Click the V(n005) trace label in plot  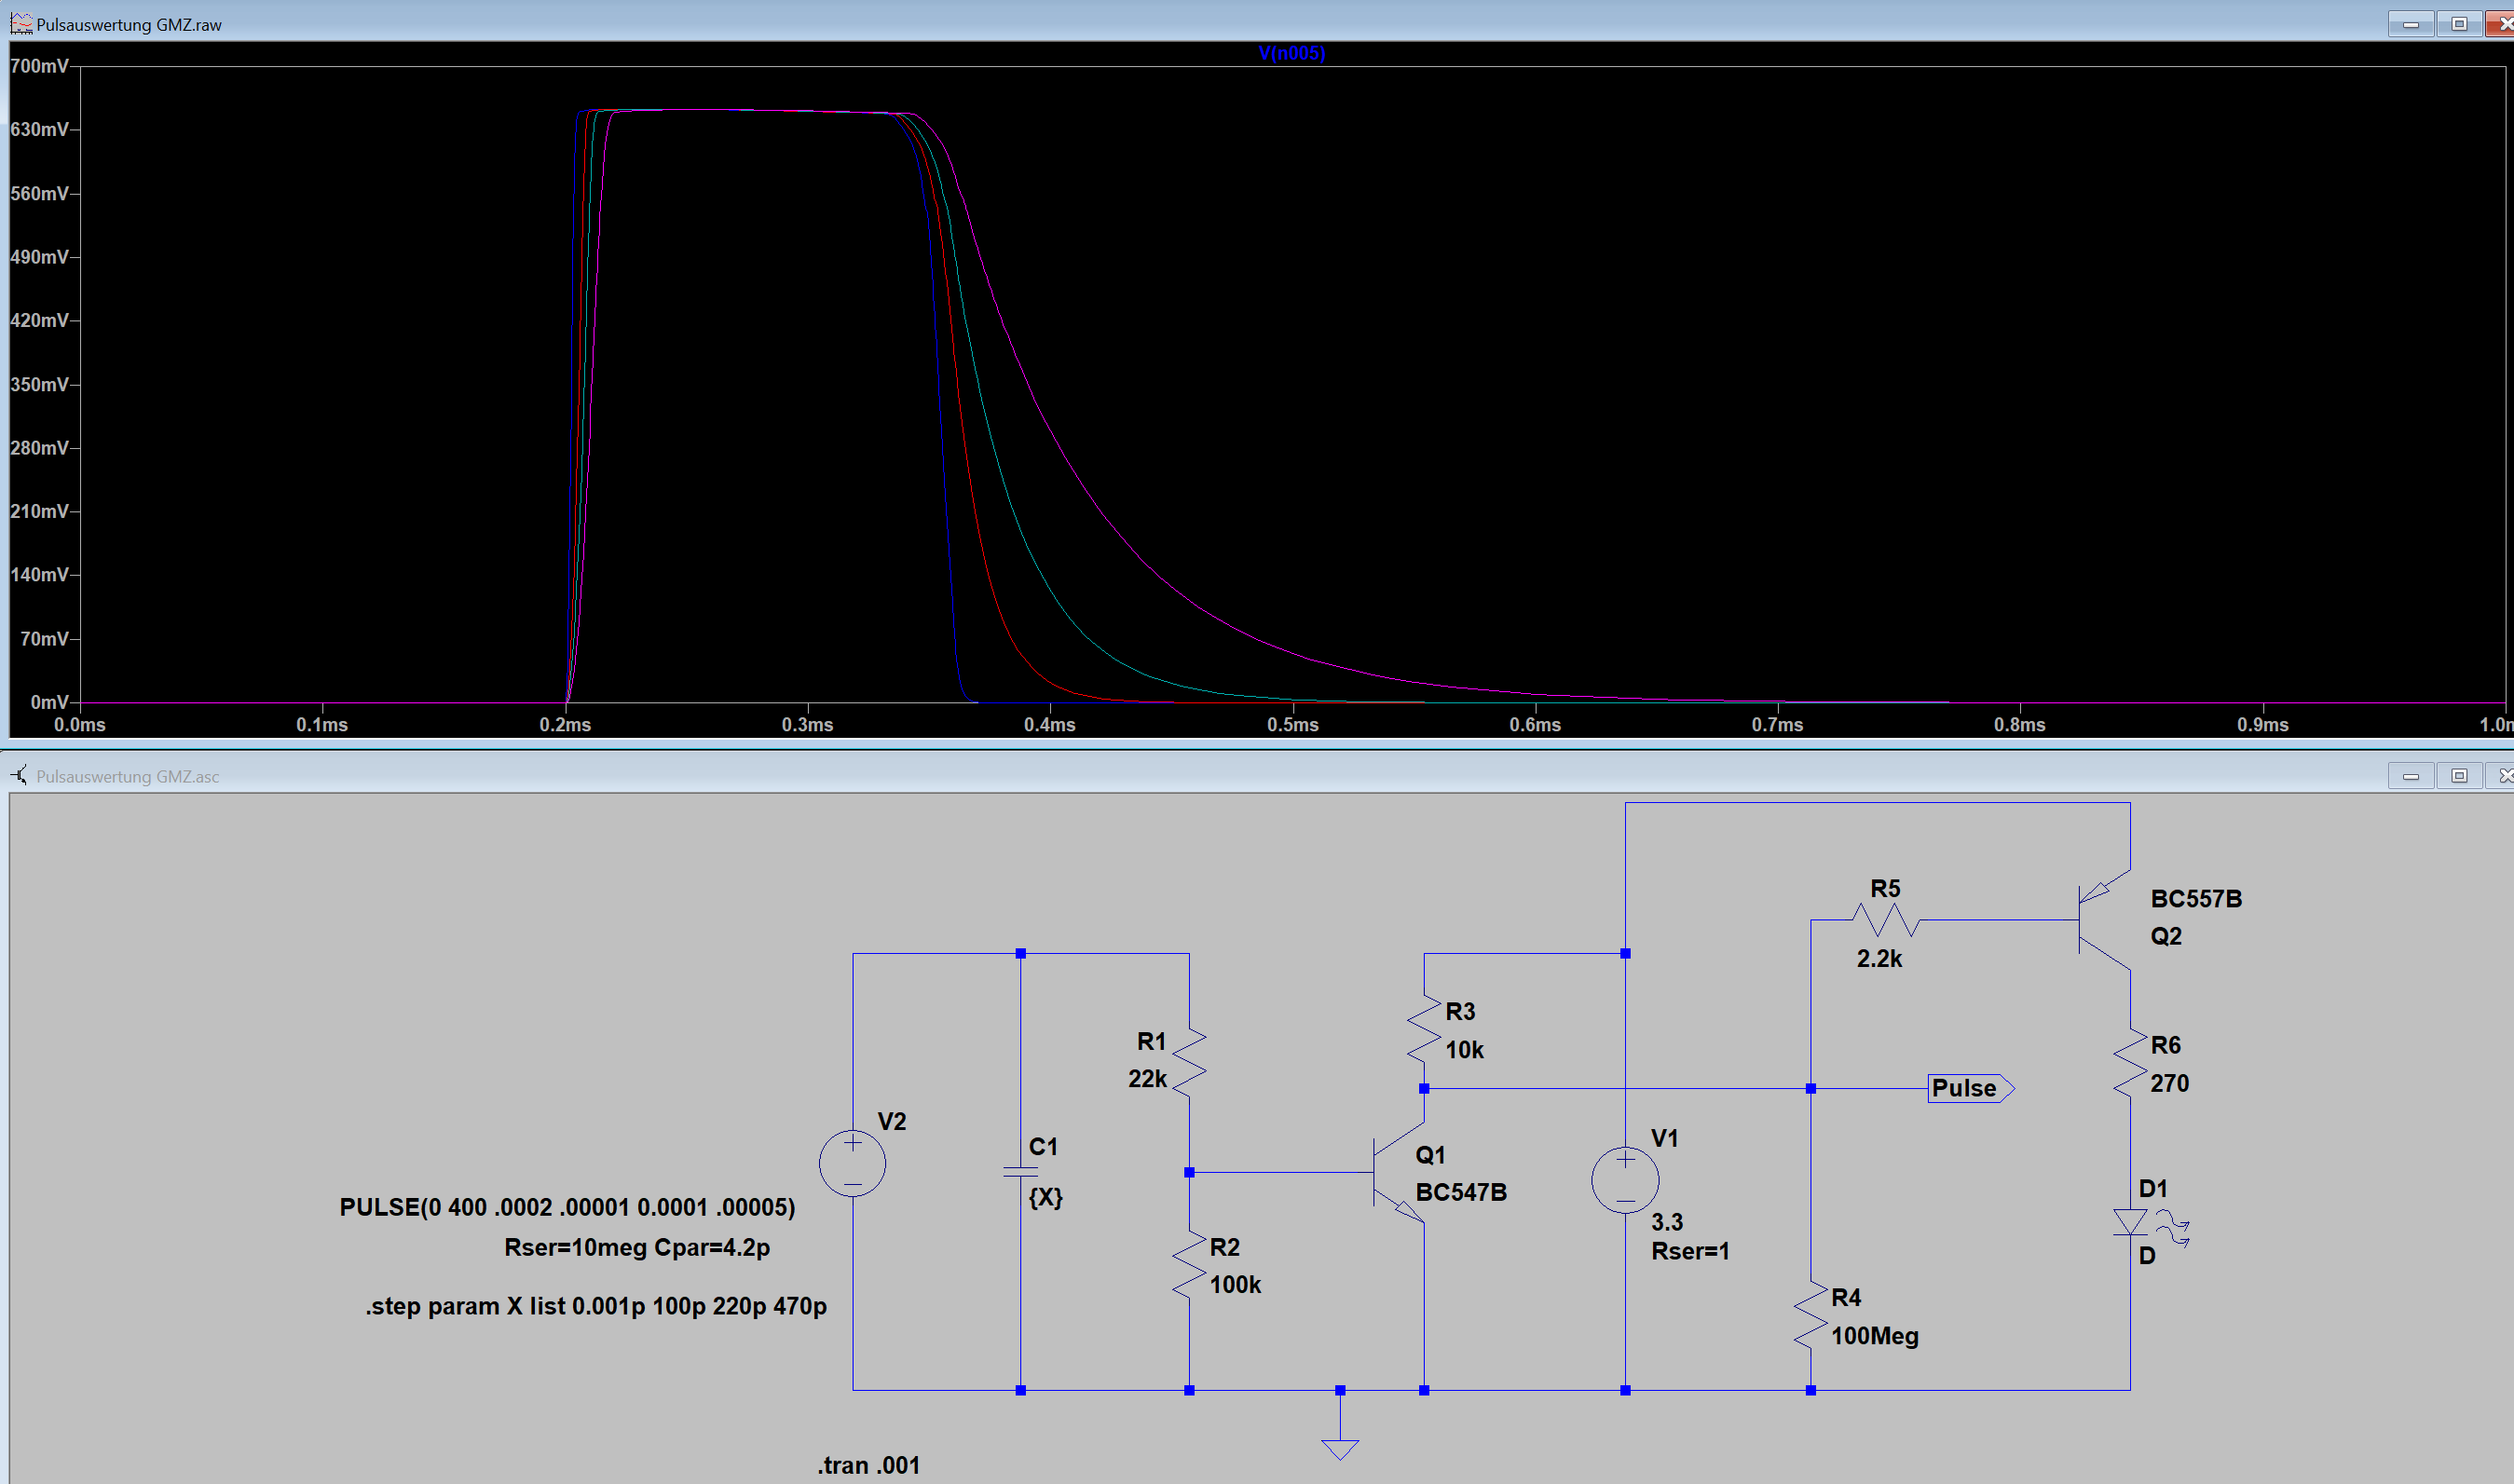pos(1291,53)
